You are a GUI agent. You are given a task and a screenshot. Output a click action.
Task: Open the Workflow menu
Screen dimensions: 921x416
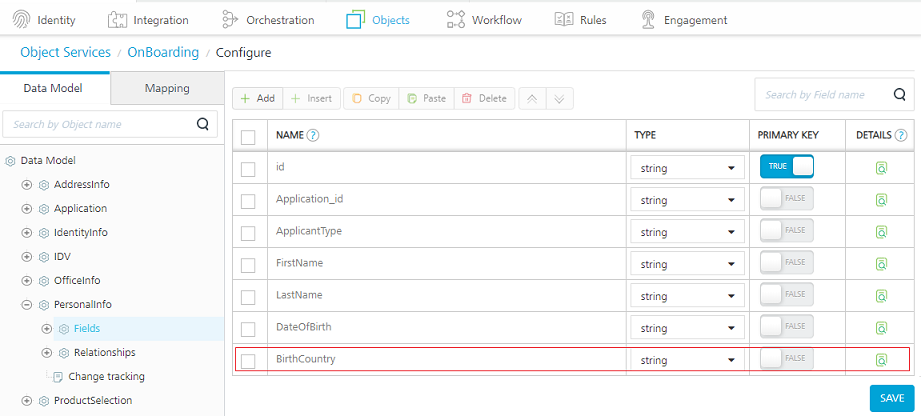pyautogui.click(x=484, y=19)
